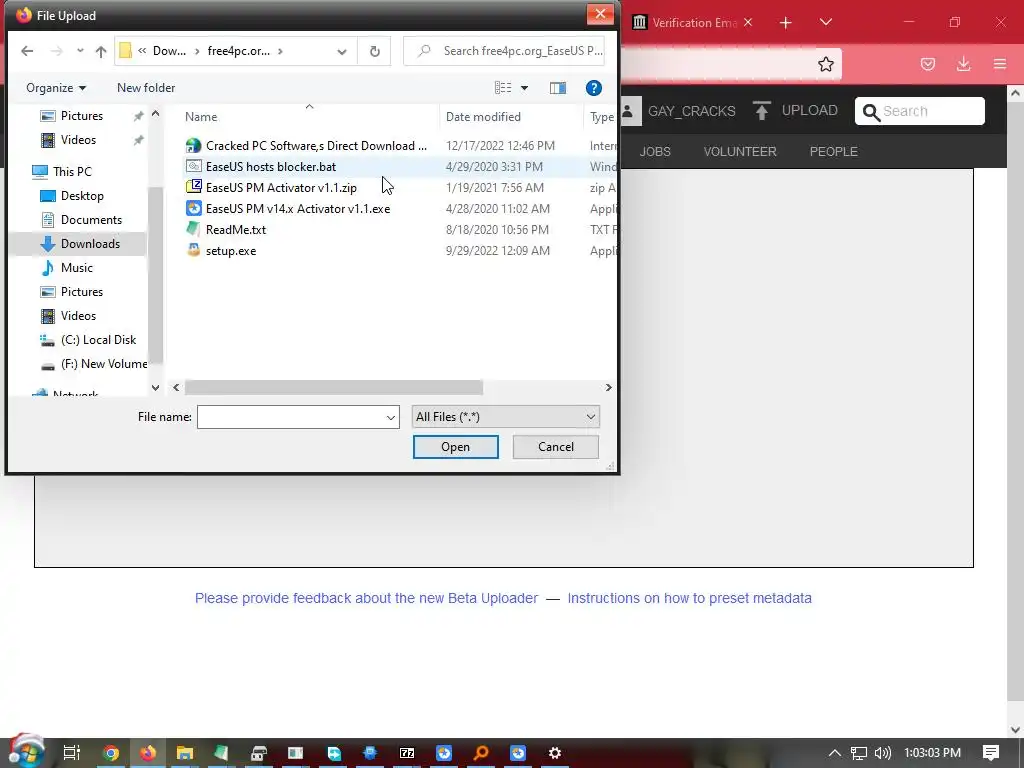
Task: Open view options dropdown arrow
Action: (524, 88)
